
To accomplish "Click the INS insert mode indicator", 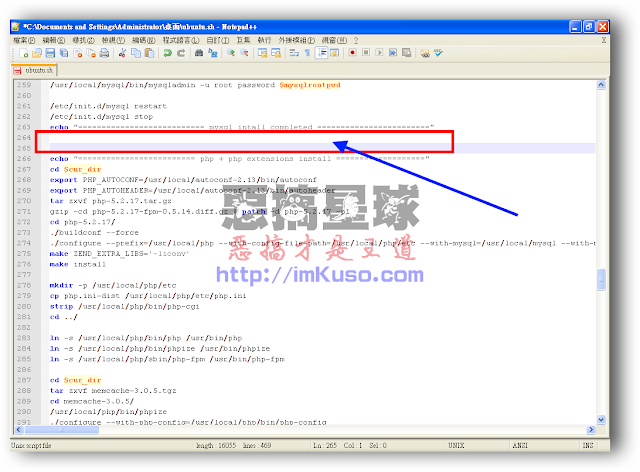I will click(588, 445).
